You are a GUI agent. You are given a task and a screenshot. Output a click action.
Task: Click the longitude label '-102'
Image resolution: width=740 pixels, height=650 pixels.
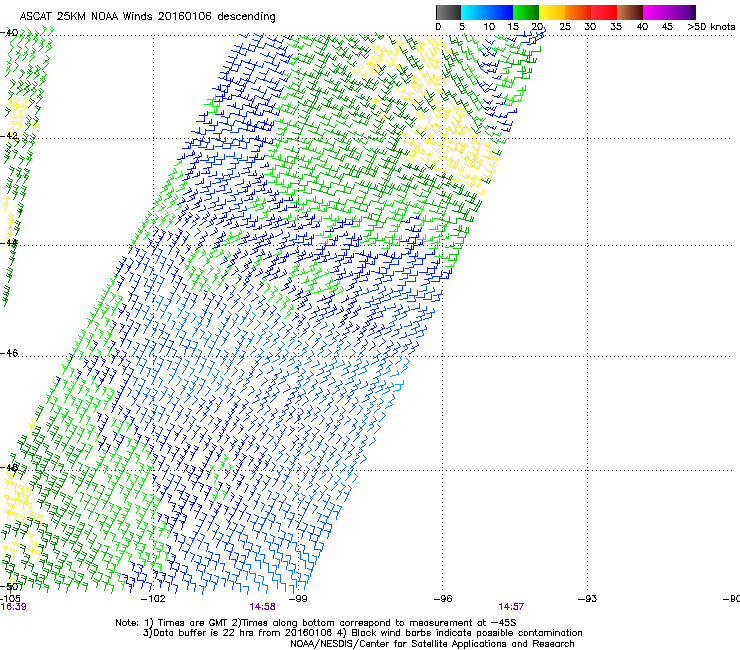click(x=153, y=599)
